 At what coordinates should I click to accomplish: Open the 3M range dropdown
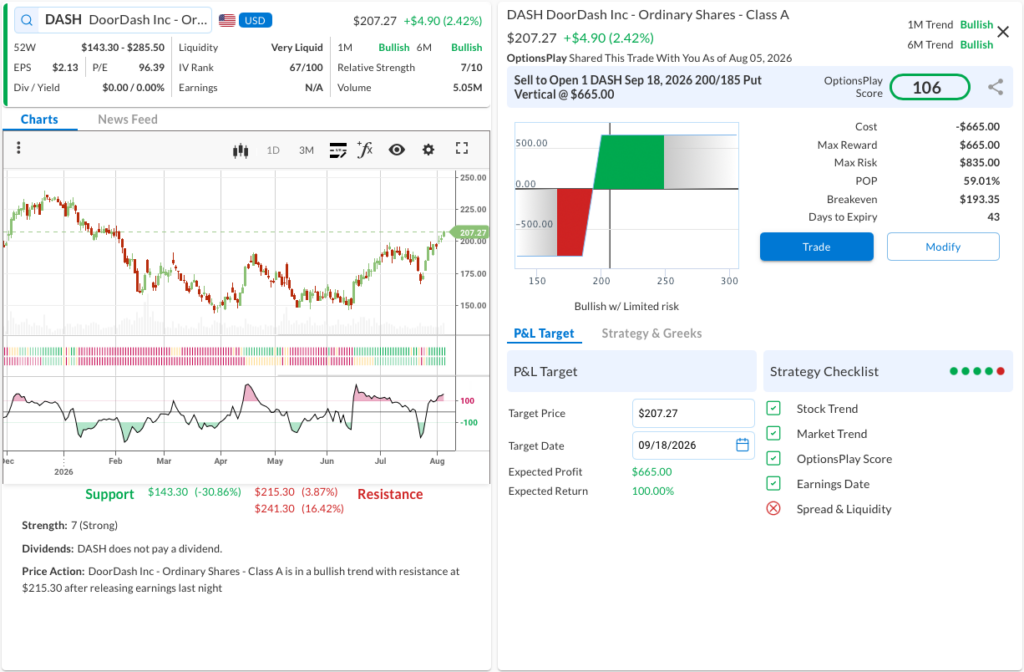[x=306, y=150]
